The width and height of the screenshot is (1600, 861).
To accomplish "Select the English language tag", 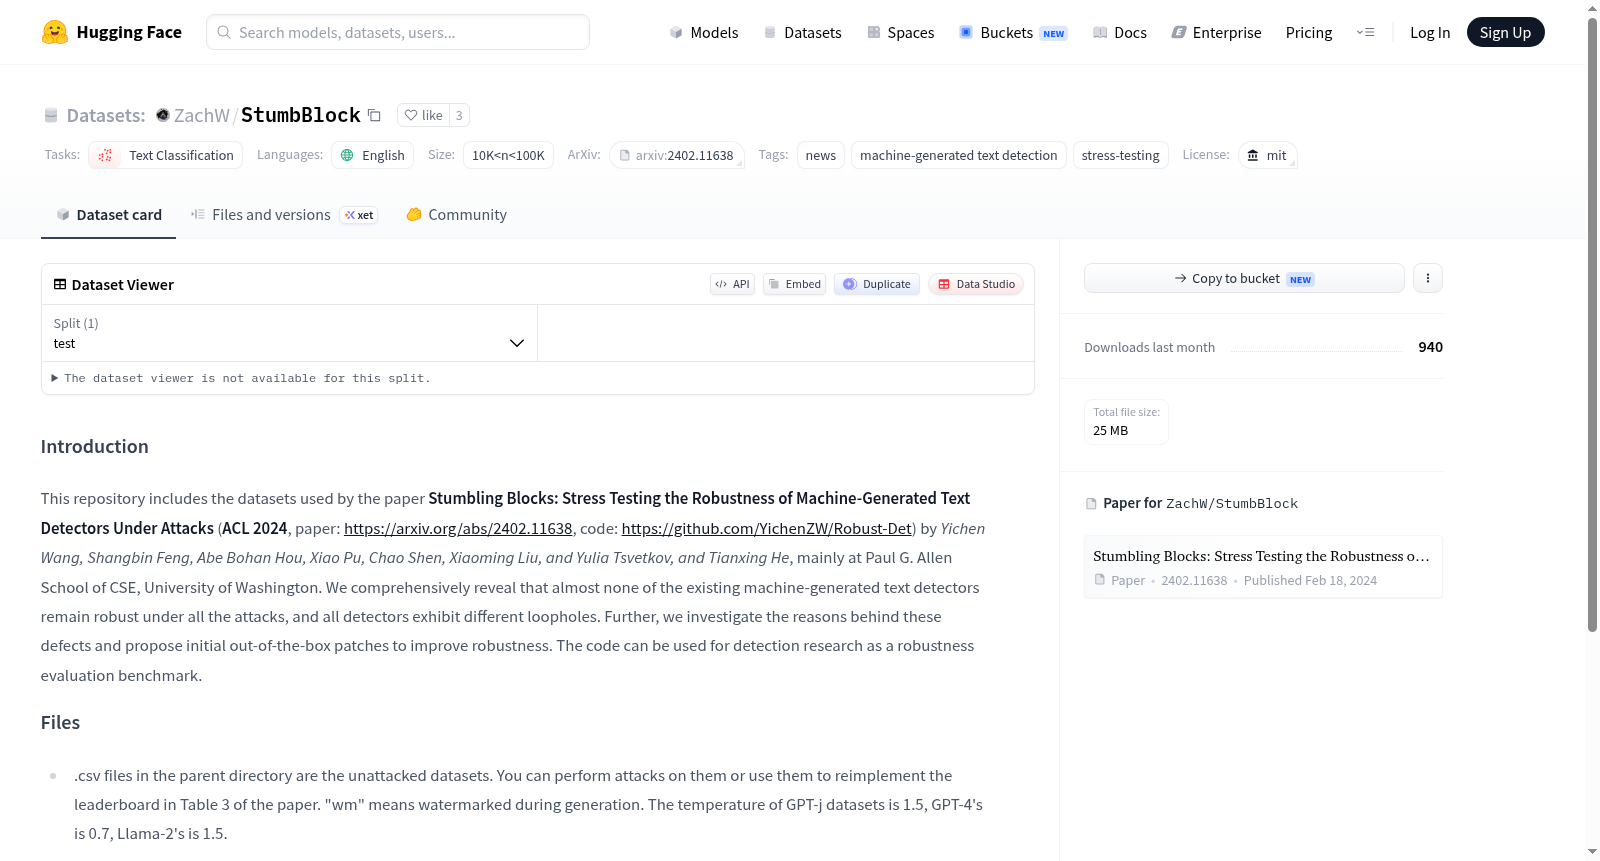I will (x=372, y=155).
